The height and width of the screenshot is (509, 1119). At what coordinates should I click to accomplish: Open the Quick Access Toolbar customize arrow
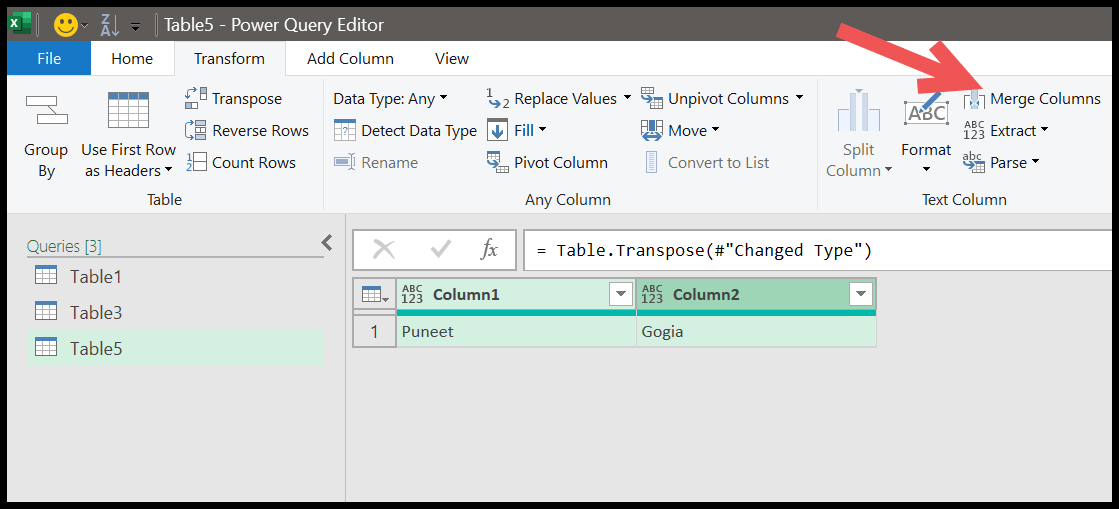click(136, 27)
